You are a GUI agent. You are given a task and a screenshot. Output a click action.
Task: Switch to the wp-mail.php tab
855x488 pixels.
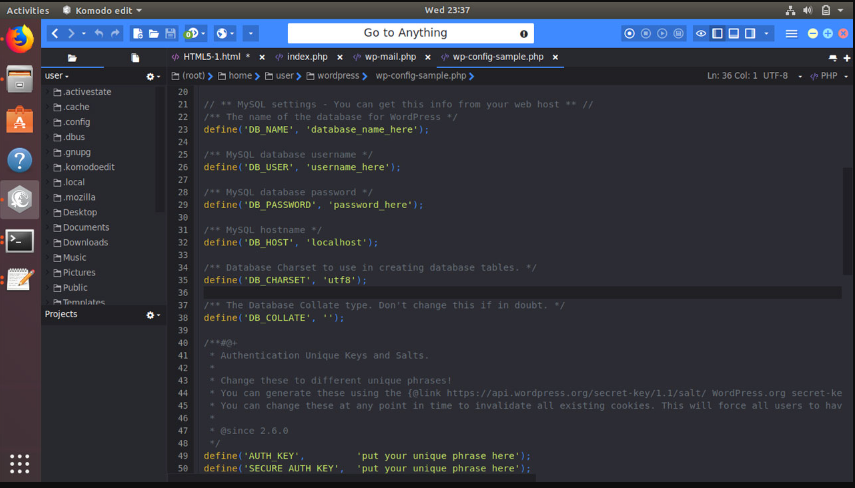point(390,57)
